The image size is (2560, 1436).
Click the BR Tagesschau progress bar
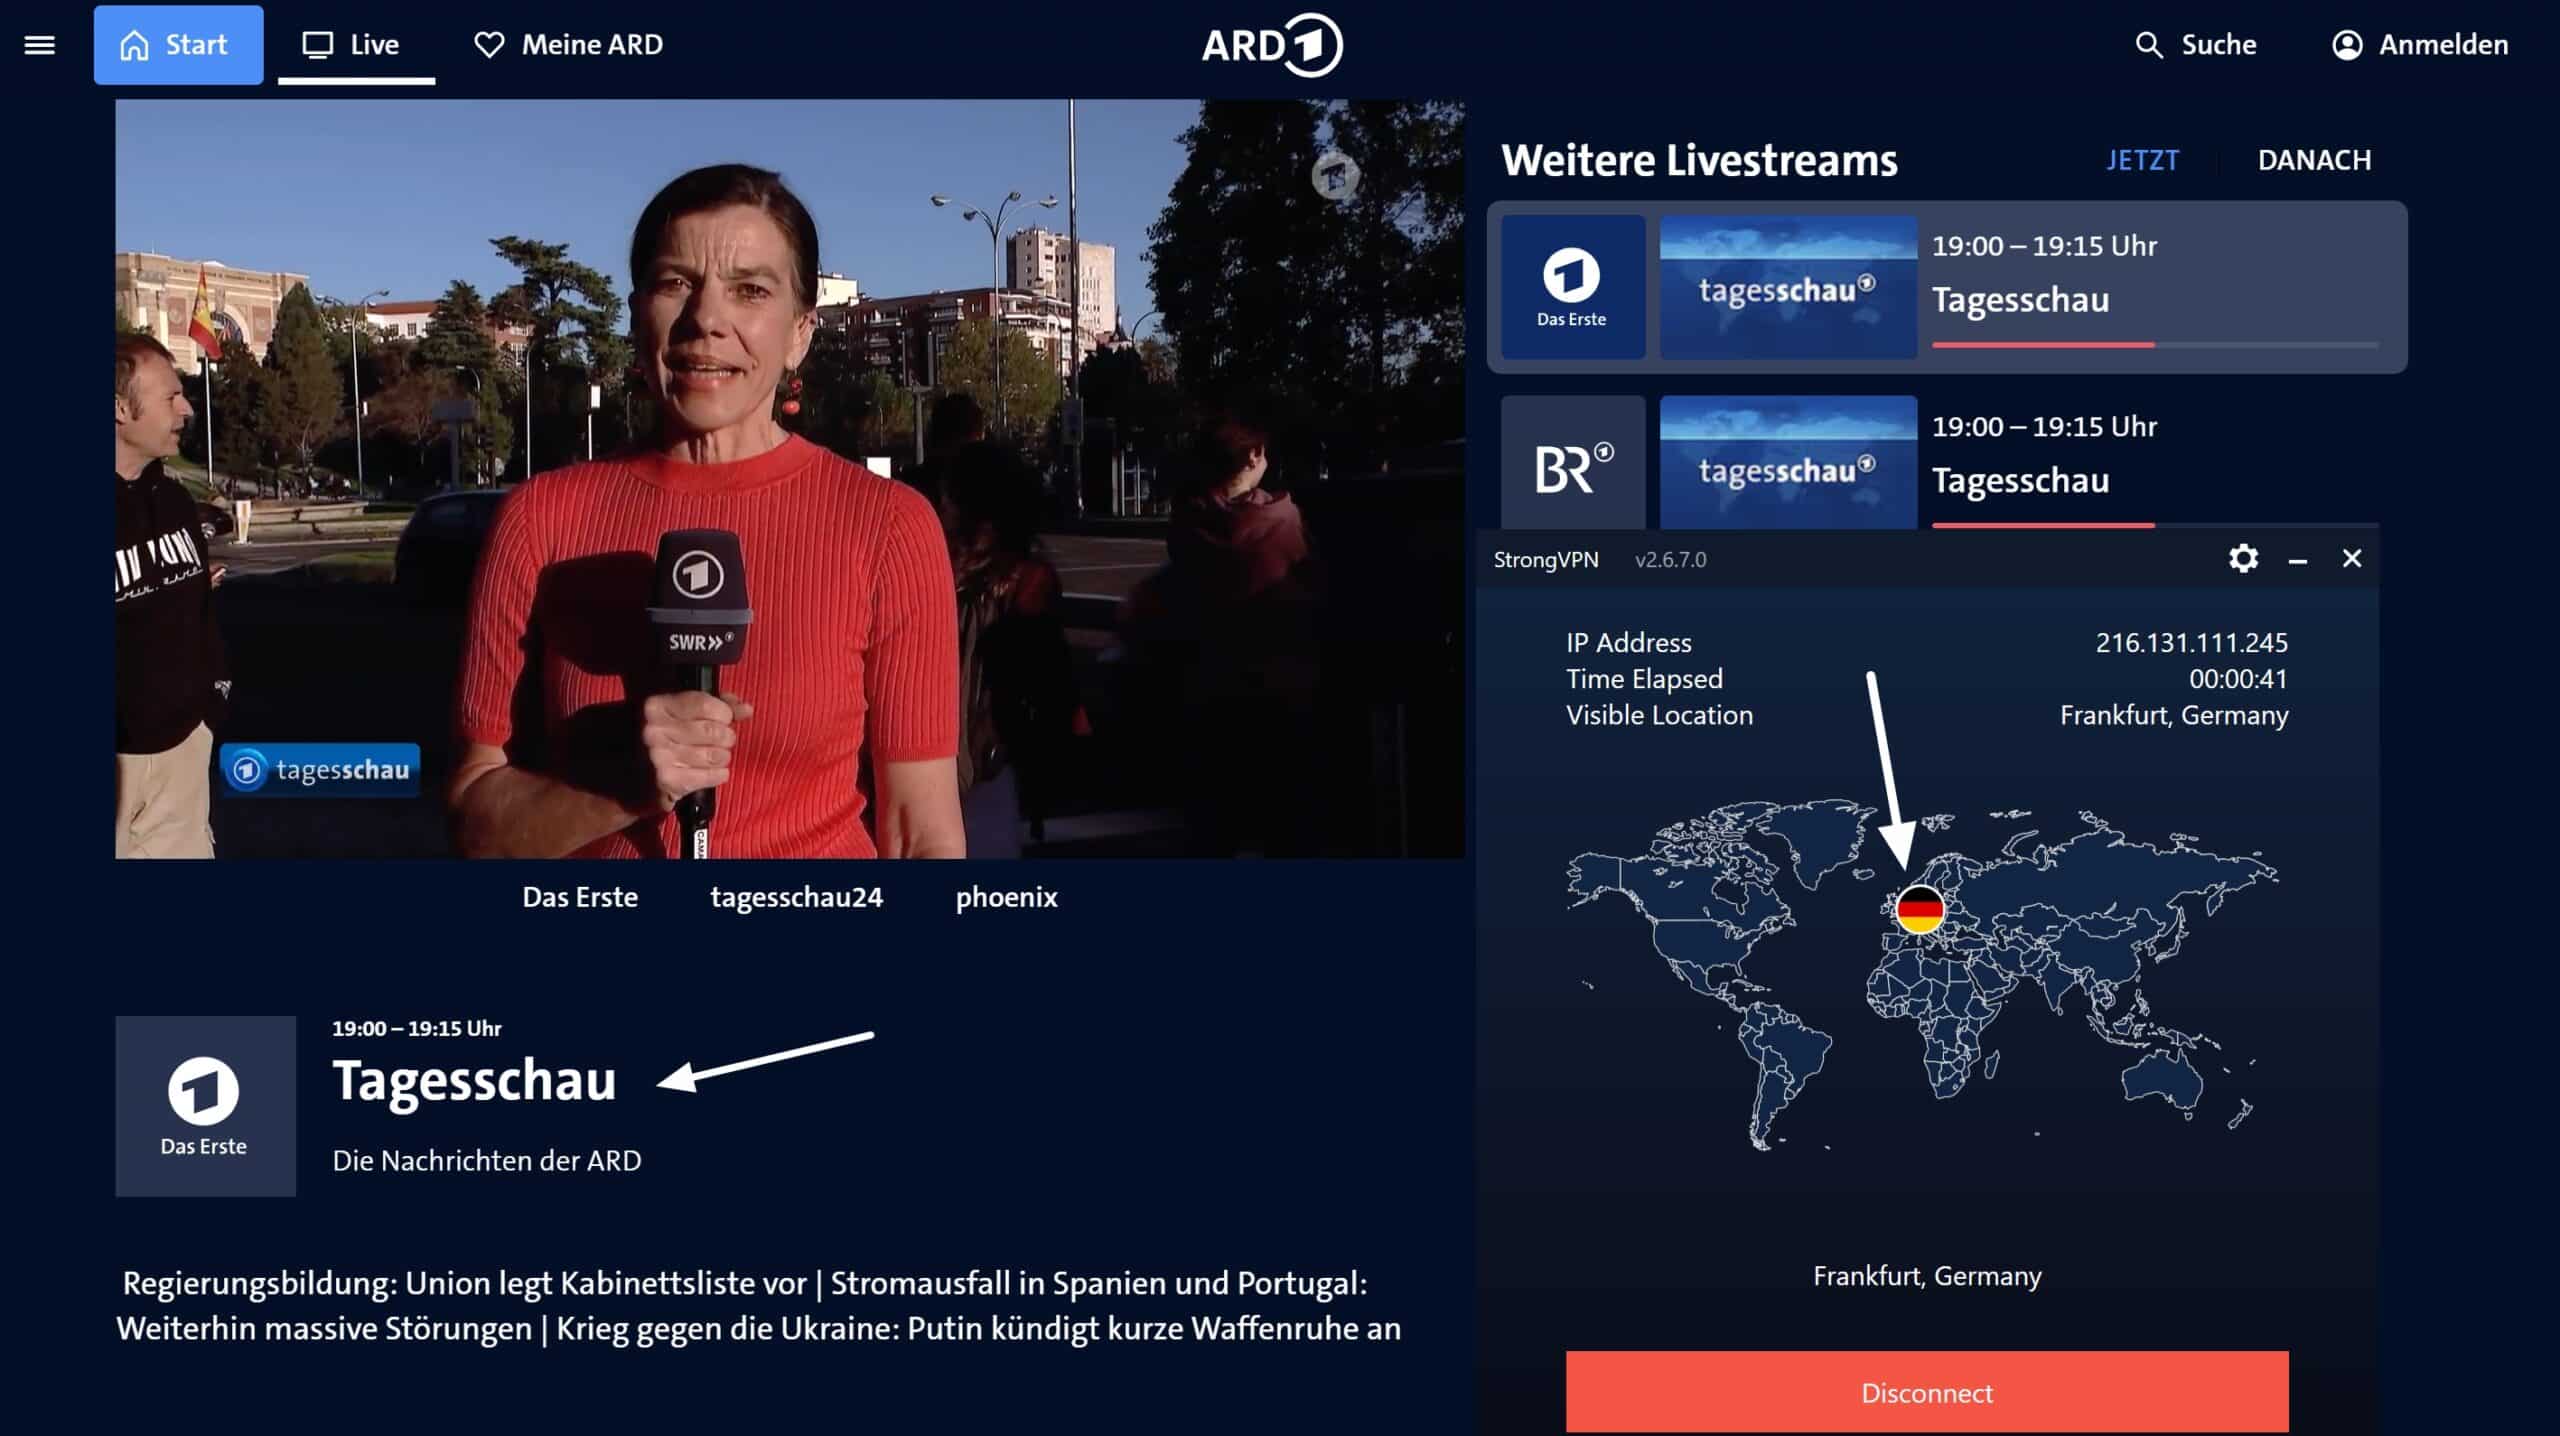click(x=2155, y=525)
